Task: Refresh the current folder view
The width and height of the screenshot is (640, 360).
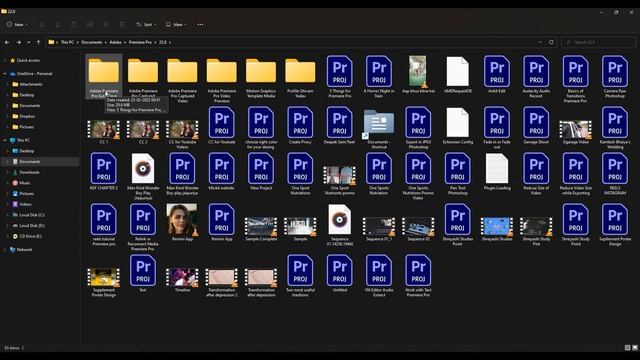Action: 551,42
